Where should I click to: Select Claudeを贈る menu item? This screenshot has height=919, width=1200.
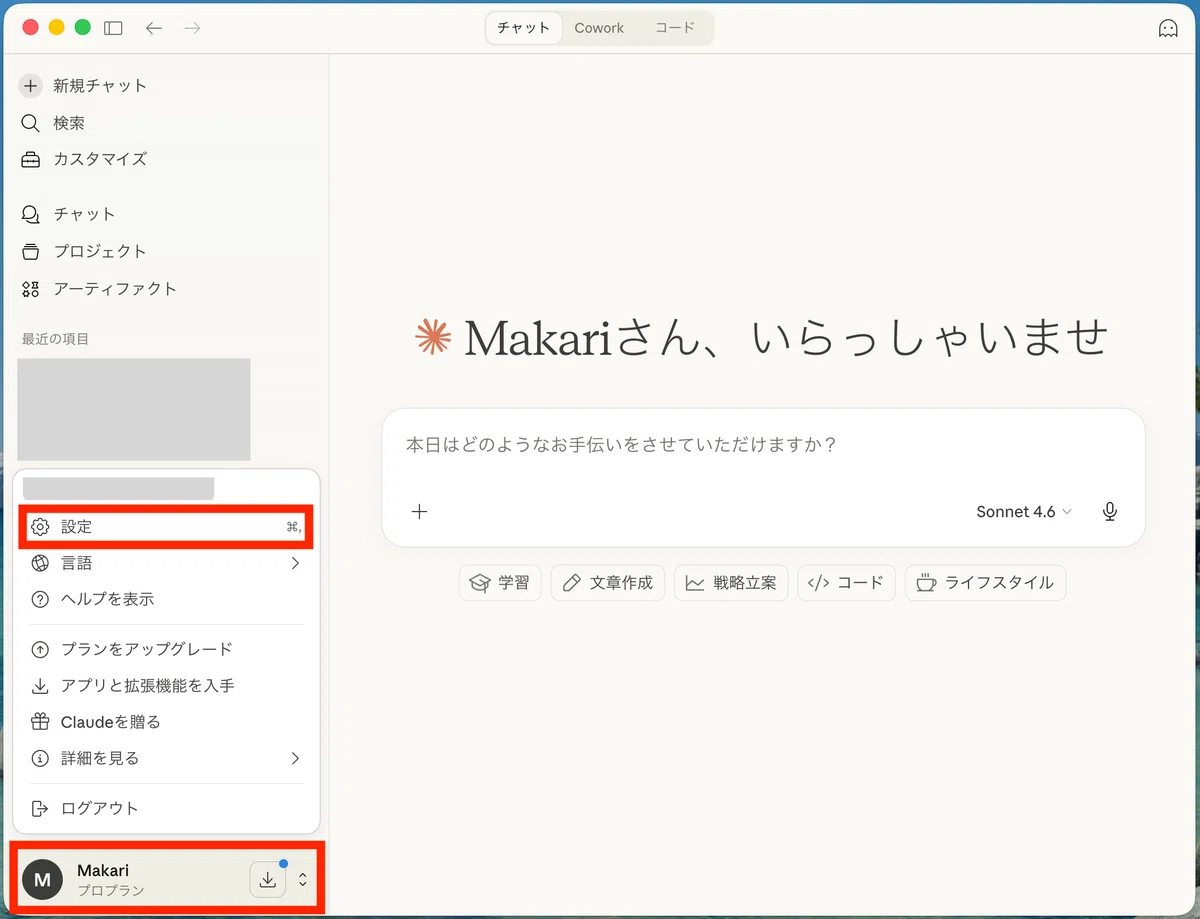[x=166, y=722]
